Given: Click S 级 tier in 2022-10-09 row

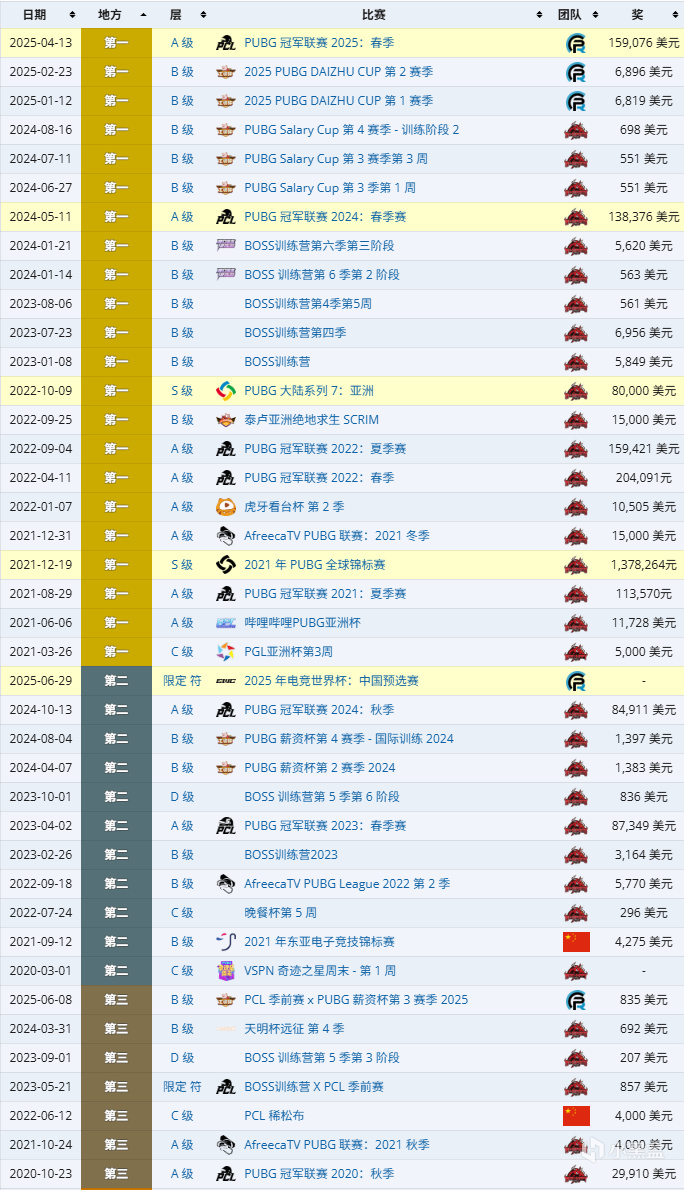Looking at the screenshot, I should click(182, 391).
